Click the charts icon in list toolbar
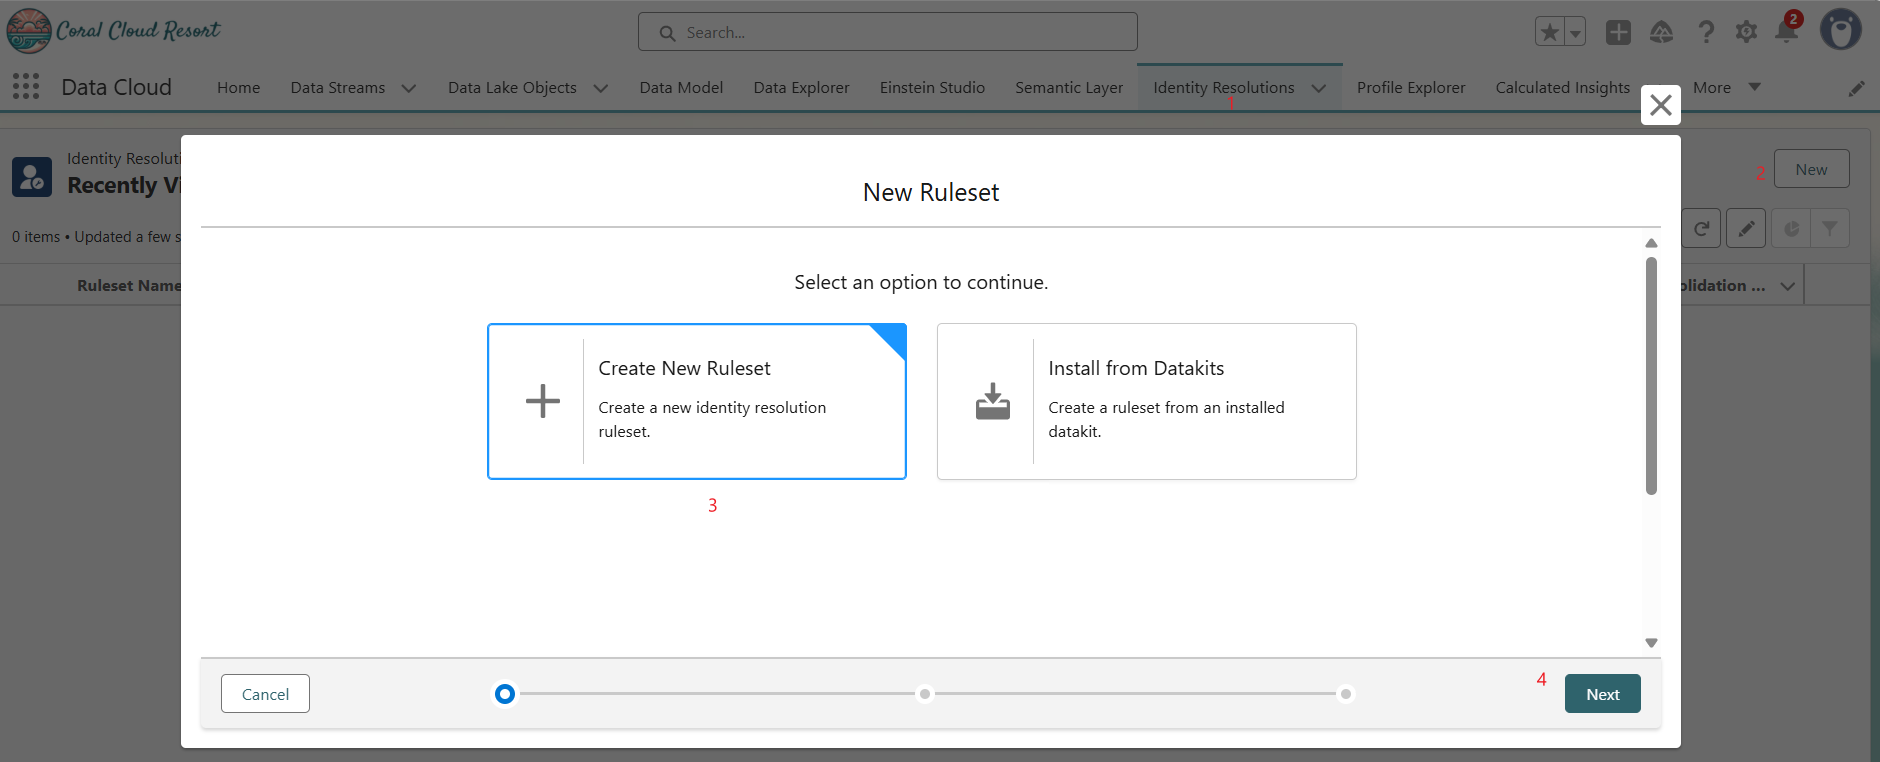 tap(1791, 228)
